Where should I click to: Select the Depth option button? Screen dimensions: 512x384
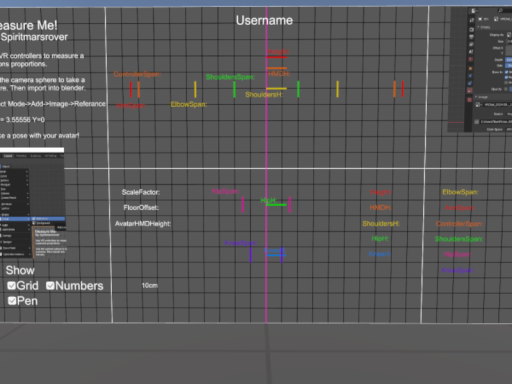click(509, 60)
